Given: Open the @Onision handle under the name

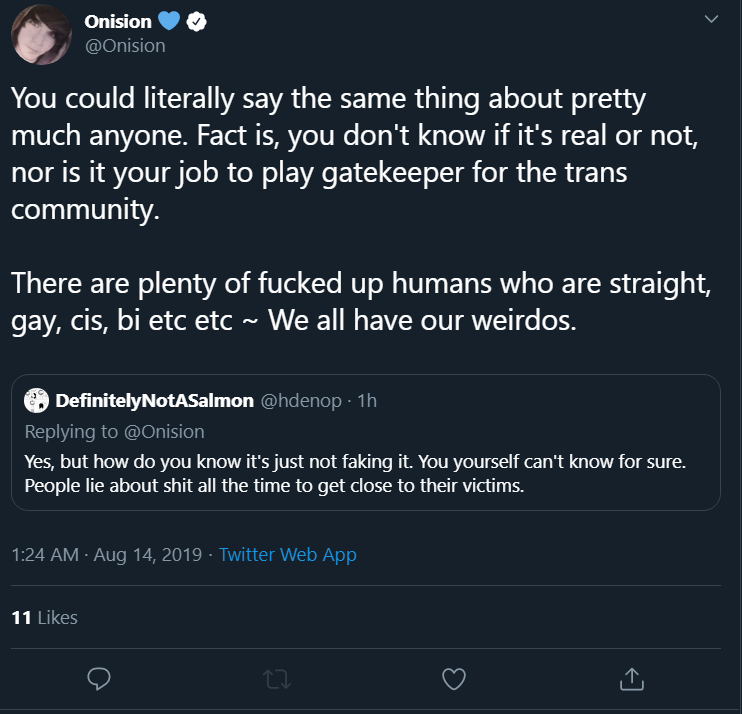Looking at the screenshot, I should coord(125,46).
